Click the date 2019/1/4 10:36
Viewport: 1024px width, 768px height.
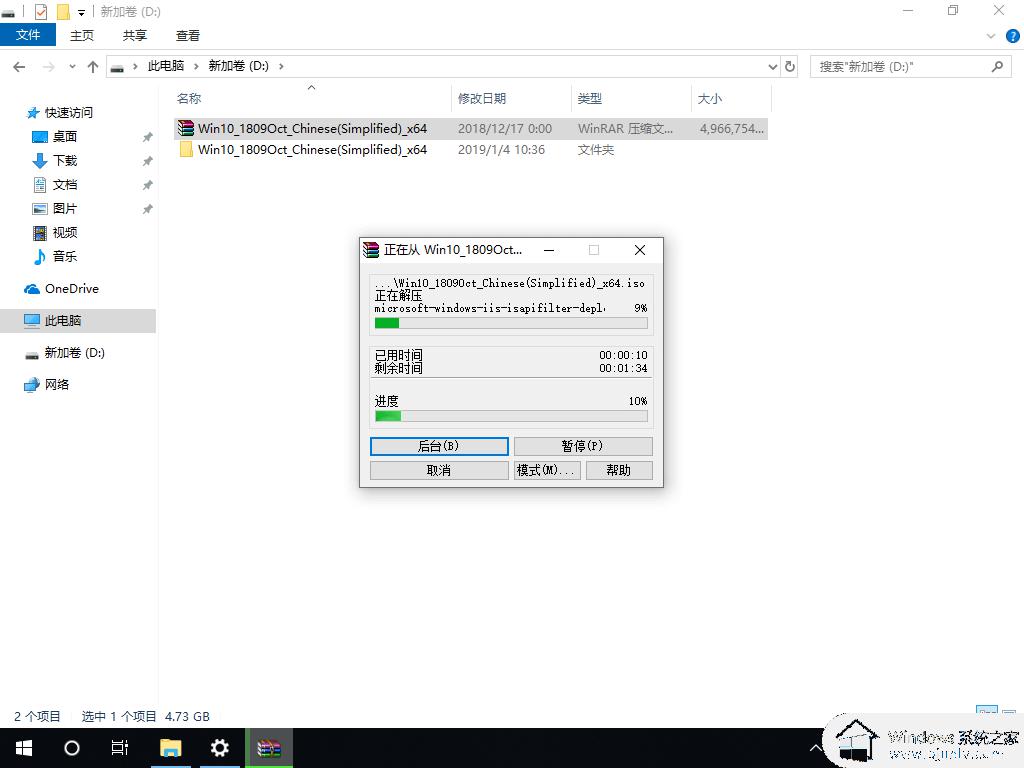tap(502, 150)
